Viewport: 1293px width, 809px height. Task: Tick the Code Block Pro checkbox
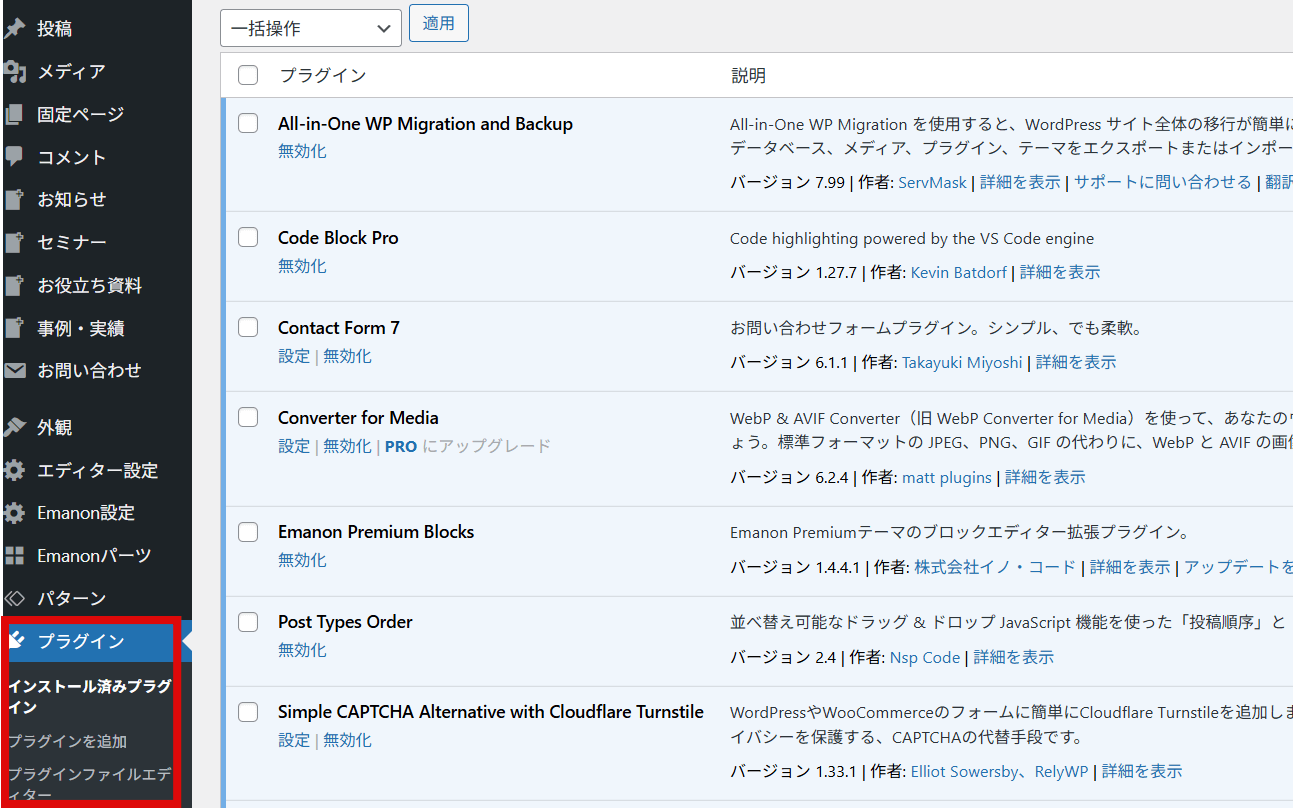(248, 237)
